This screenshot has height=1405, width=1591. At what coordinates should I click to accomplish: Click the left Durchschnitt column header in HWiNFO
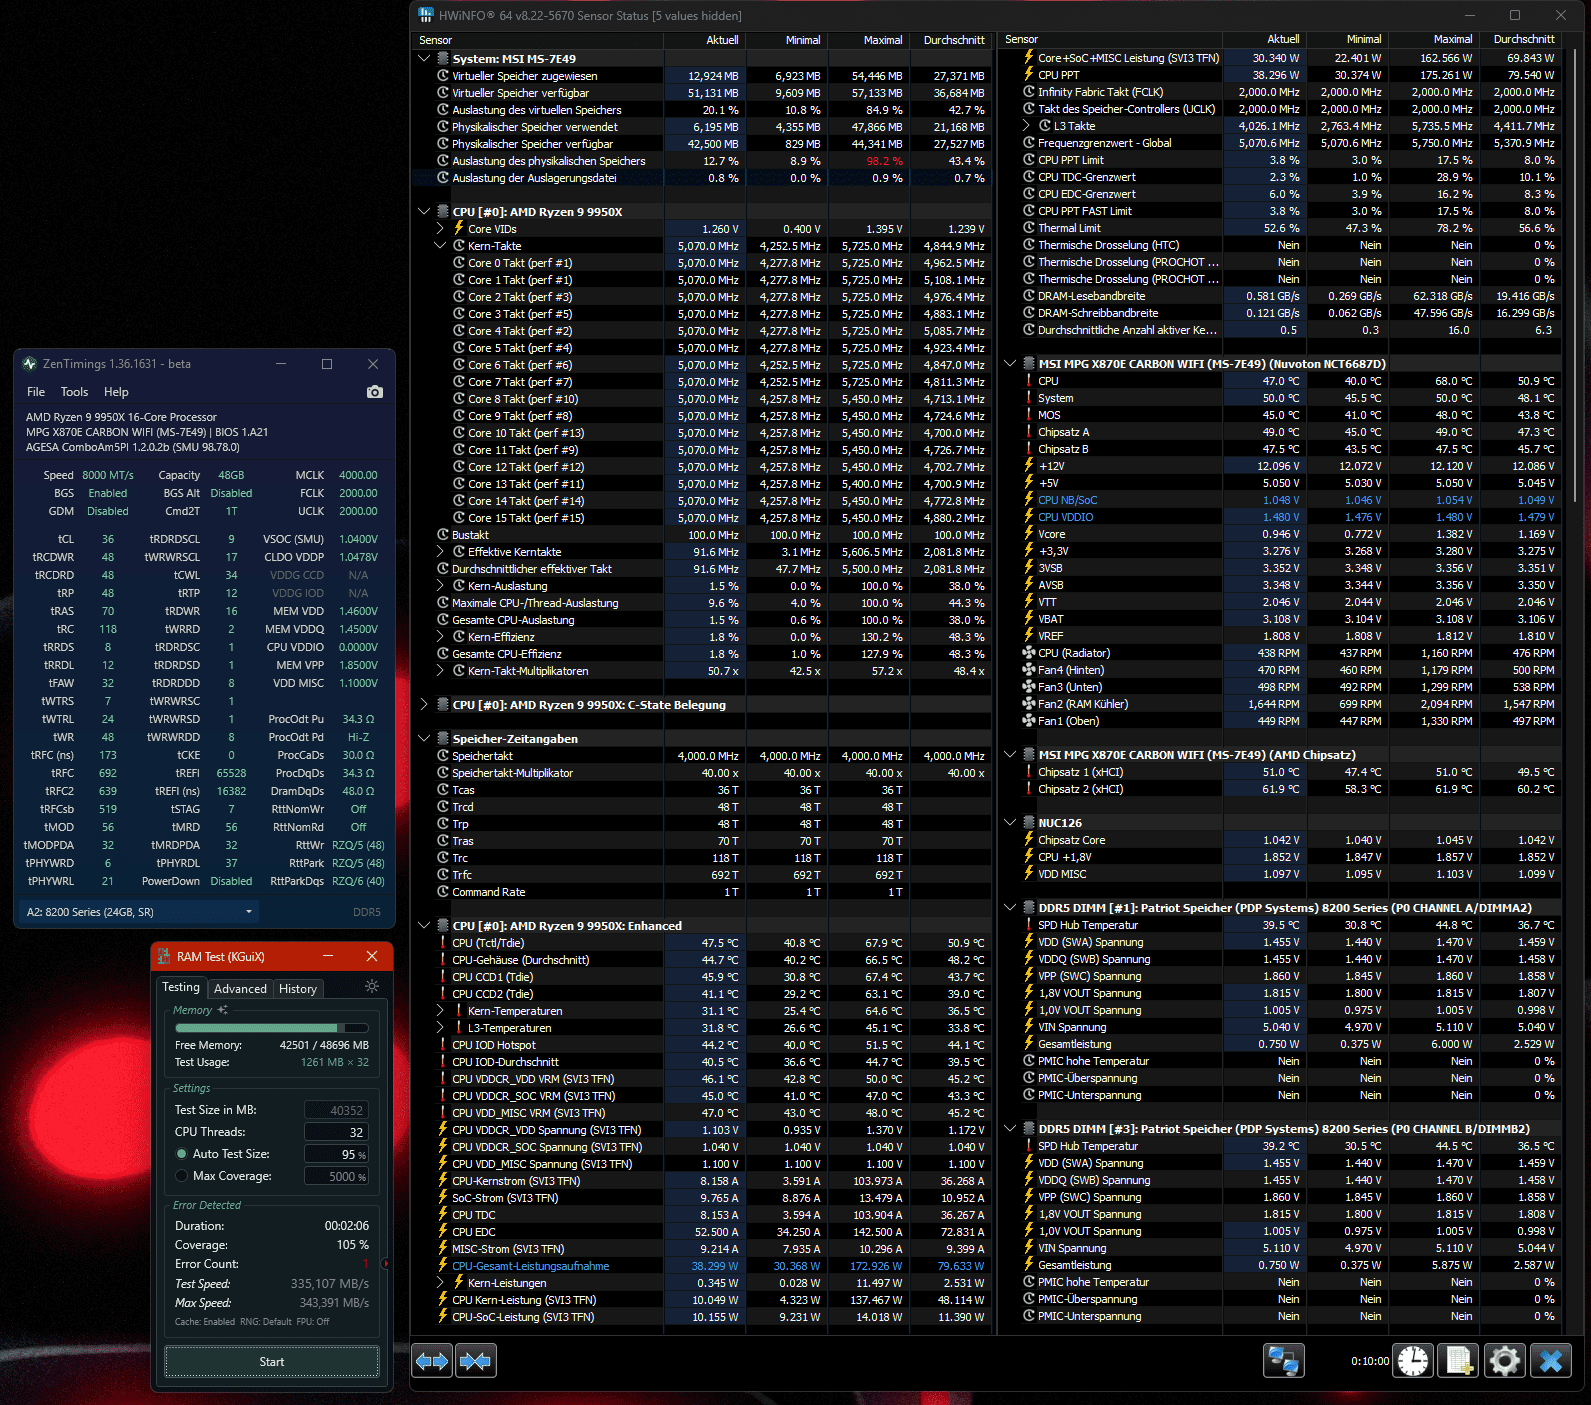point(950,40)
